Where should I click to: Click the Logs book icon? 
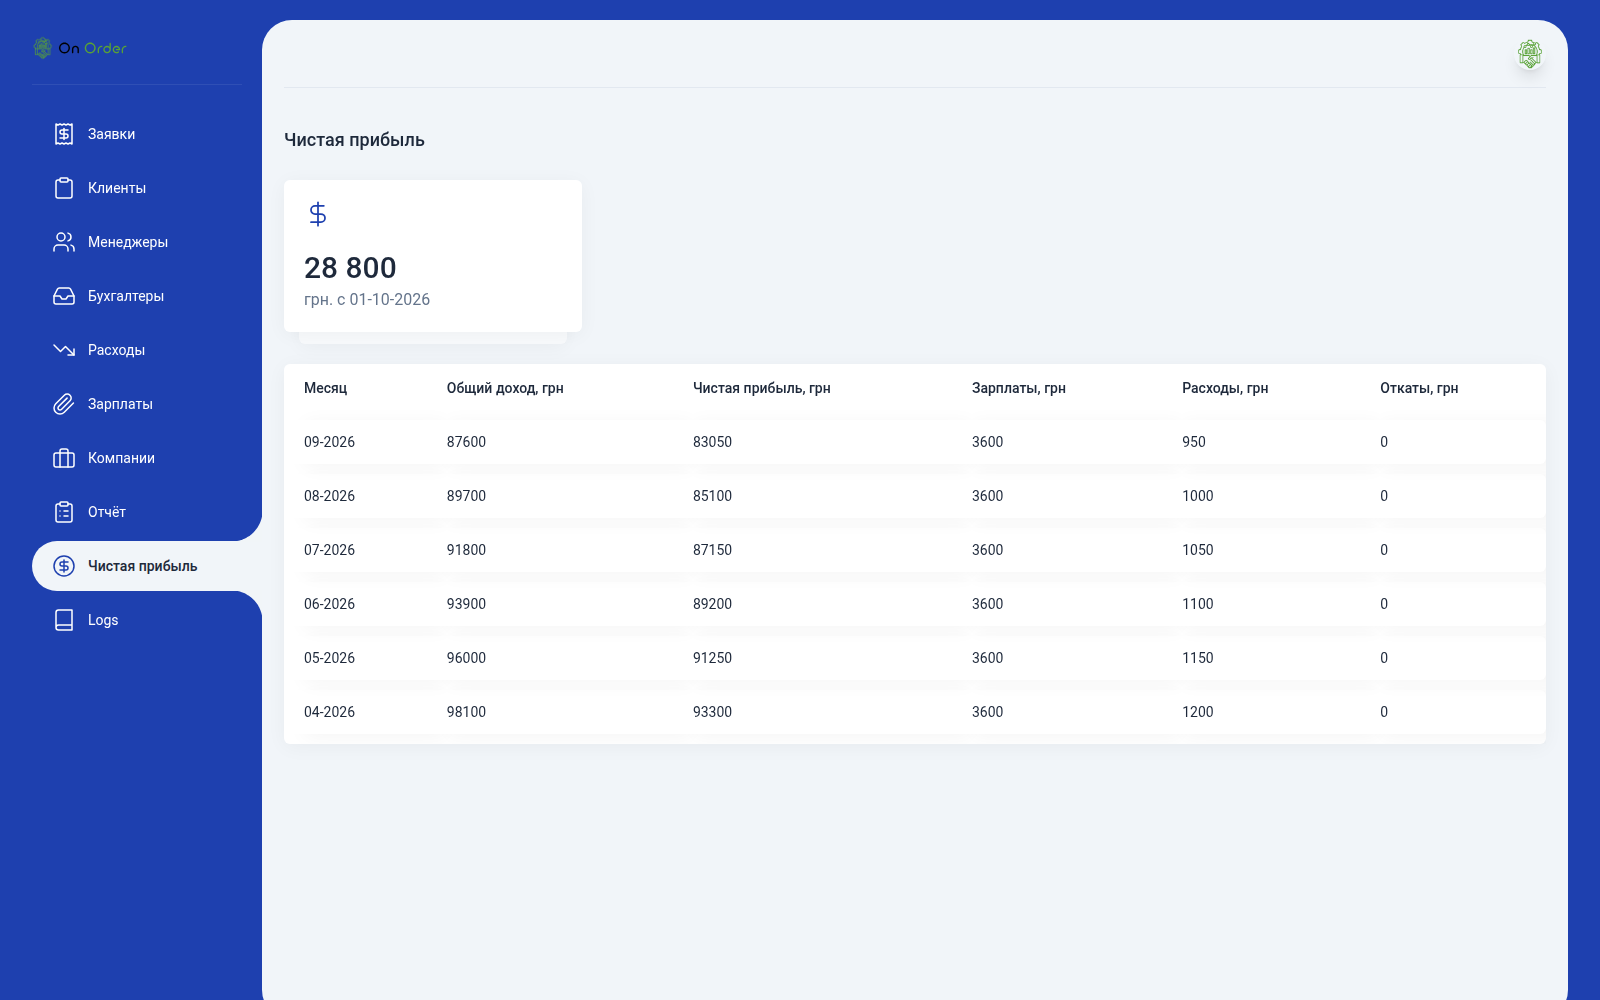tap(64, 620)
